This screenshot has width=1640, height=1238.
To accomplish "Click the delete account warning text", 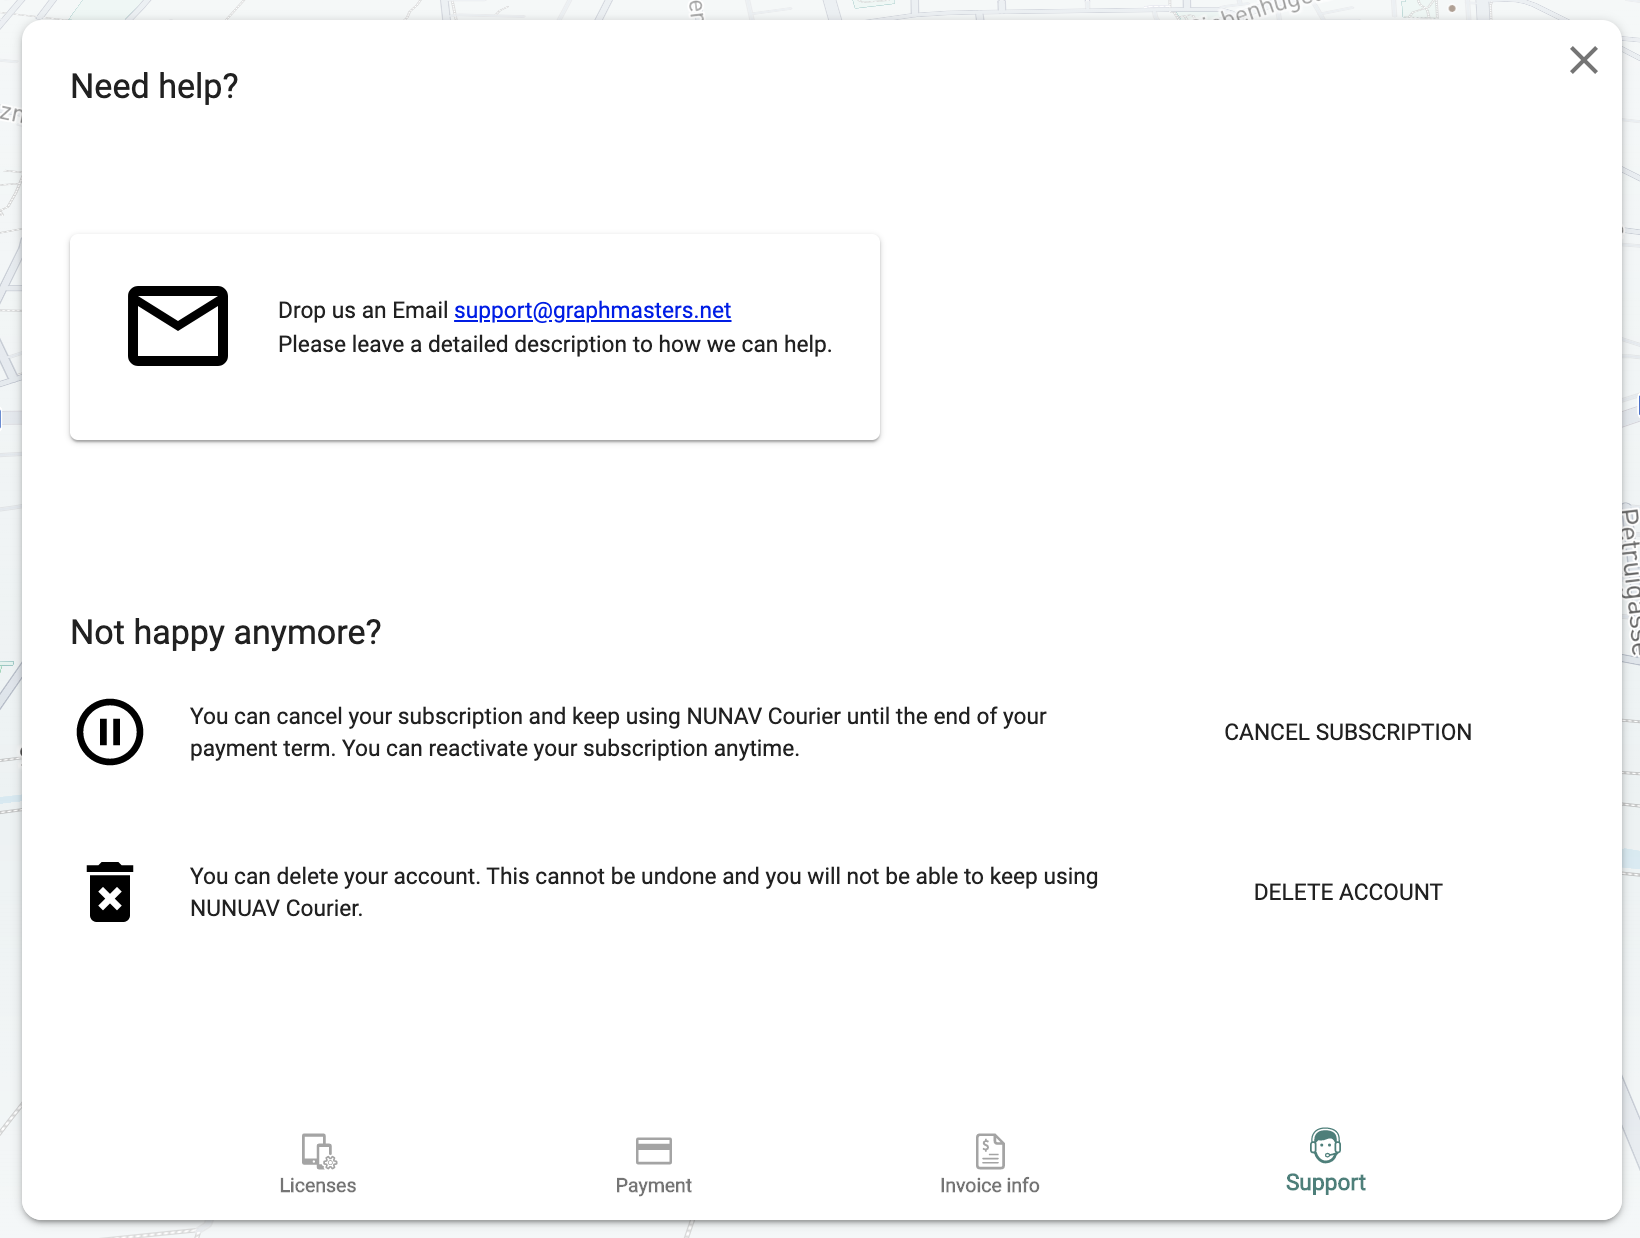I will pyautogui.click(x=644, y=892).
